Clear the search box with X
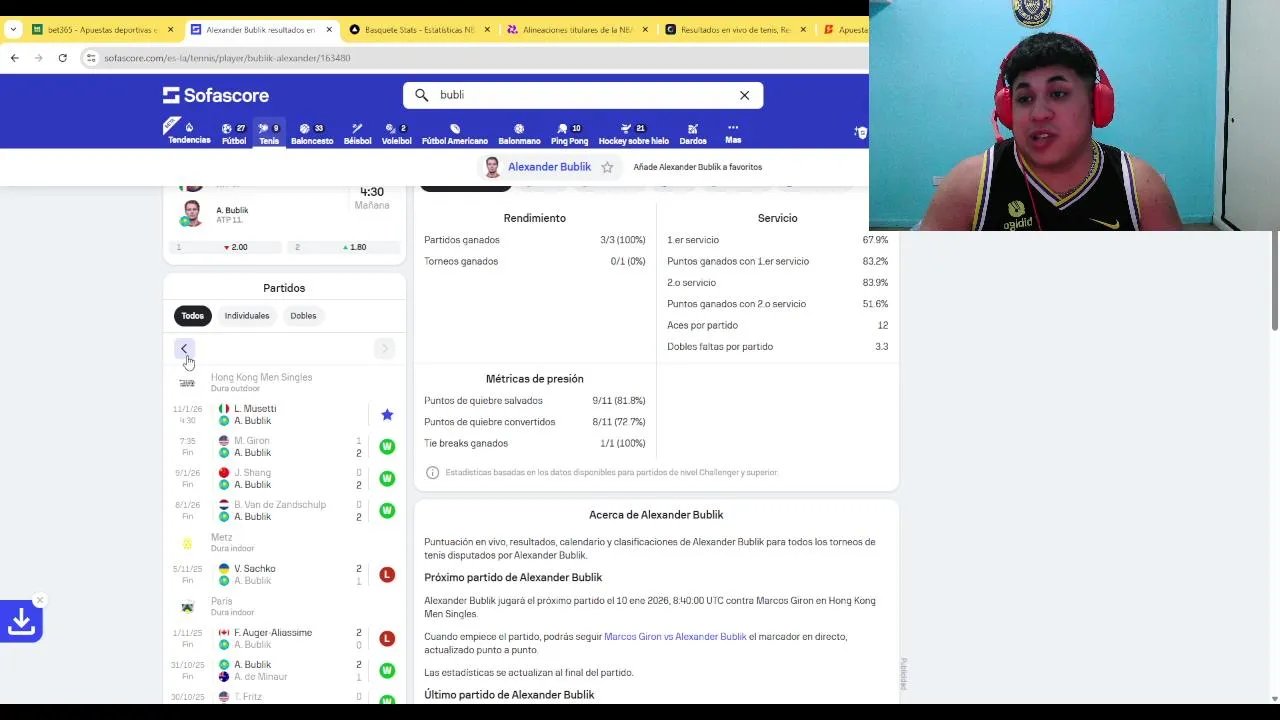Image resolution: width=1280 pixels, height=720 pixels. [x=744, y=95]
